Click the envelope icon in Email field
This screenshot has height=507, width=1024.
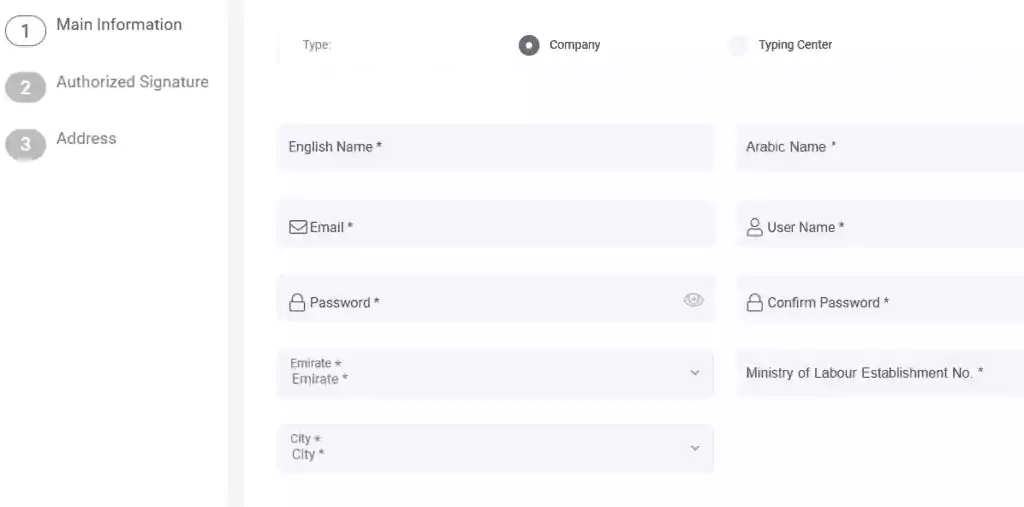click(298, 227)
